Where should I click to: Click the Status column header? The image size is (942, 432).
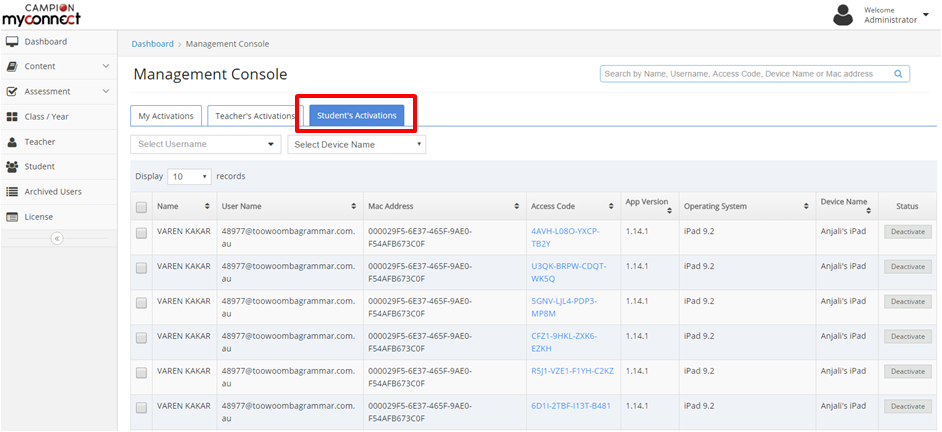[907, 206]
